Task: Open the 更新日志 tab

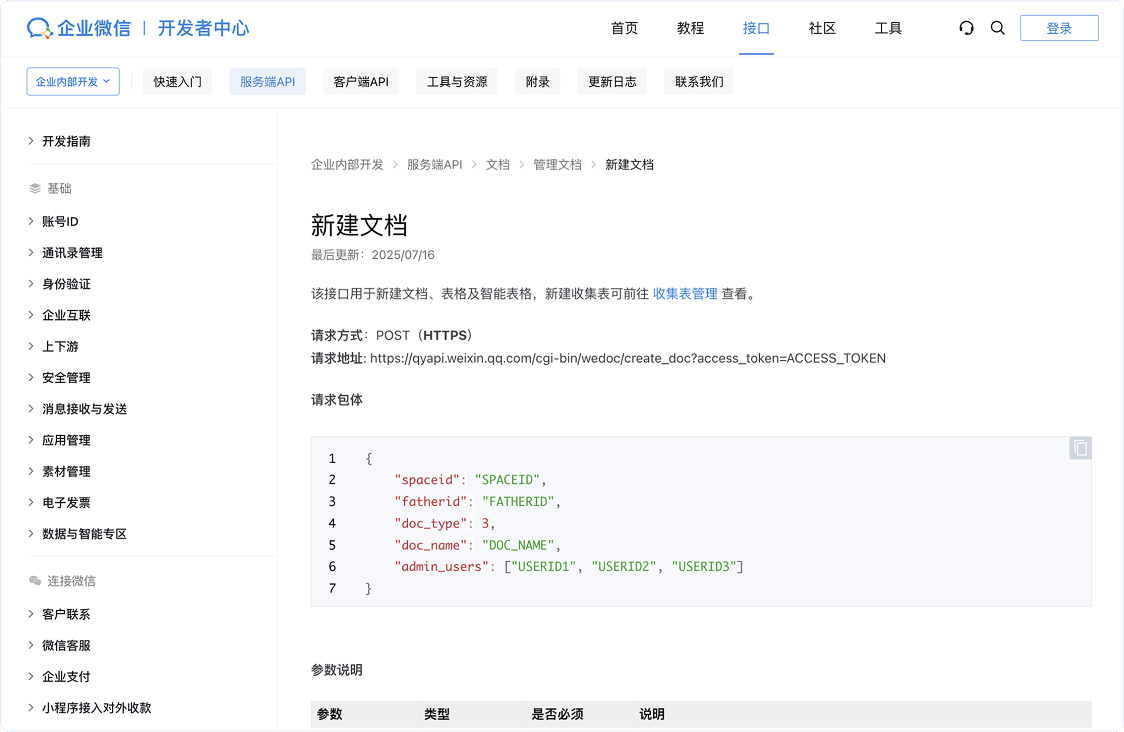Action: 612,82
